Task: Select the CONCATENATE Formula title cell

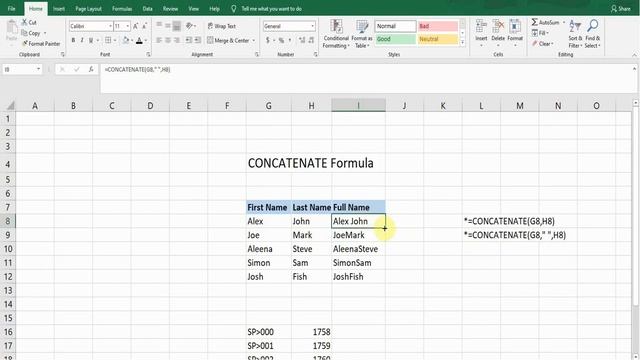Action: [310, 163]
